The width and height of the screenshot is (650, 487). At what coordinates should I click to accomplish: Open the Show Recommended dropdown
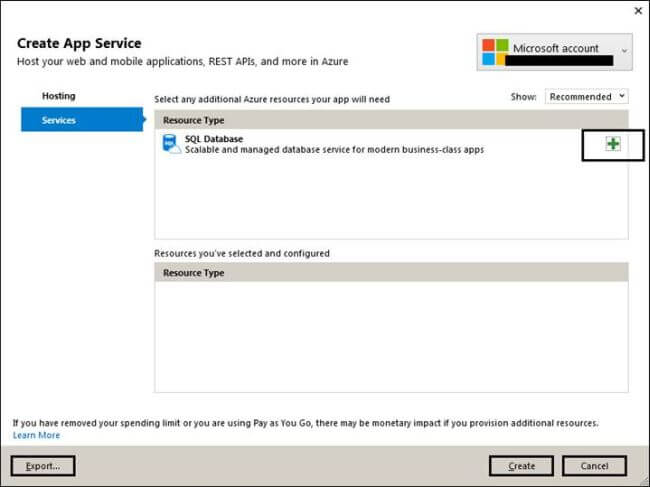point(587,96)
